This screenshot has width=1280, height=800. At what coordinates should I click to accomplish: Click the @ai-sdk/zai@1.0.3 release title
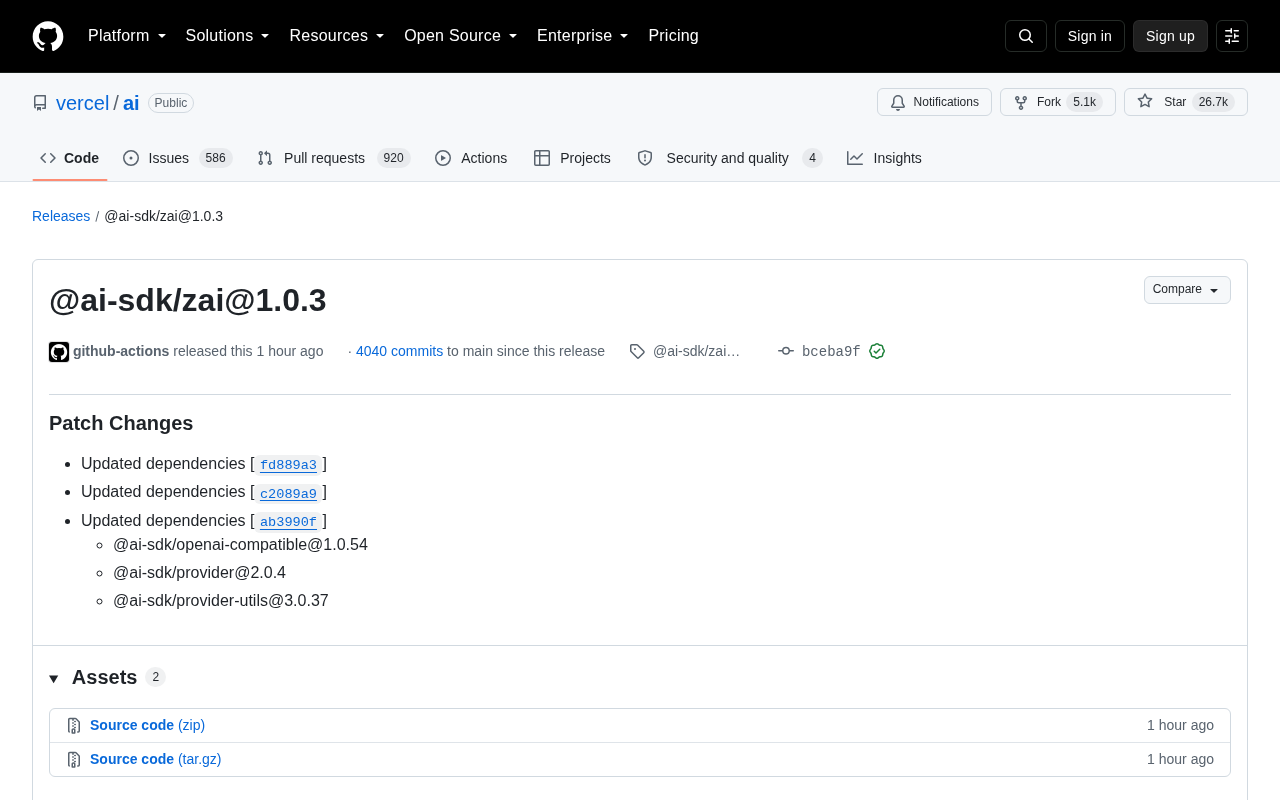click(188, 300)
